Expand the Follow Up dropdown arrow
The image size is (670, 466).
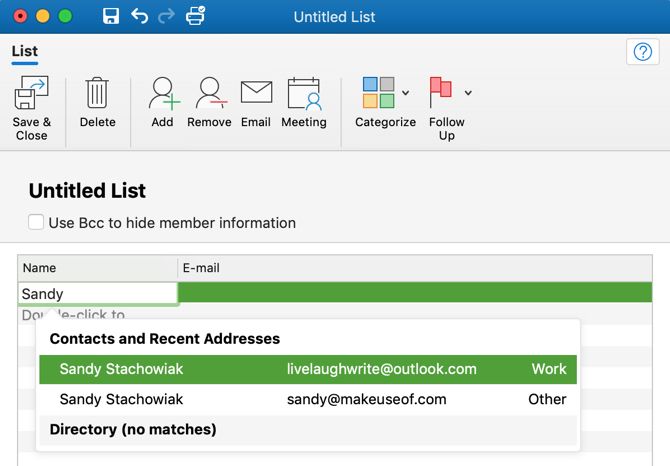coord(468,93)
